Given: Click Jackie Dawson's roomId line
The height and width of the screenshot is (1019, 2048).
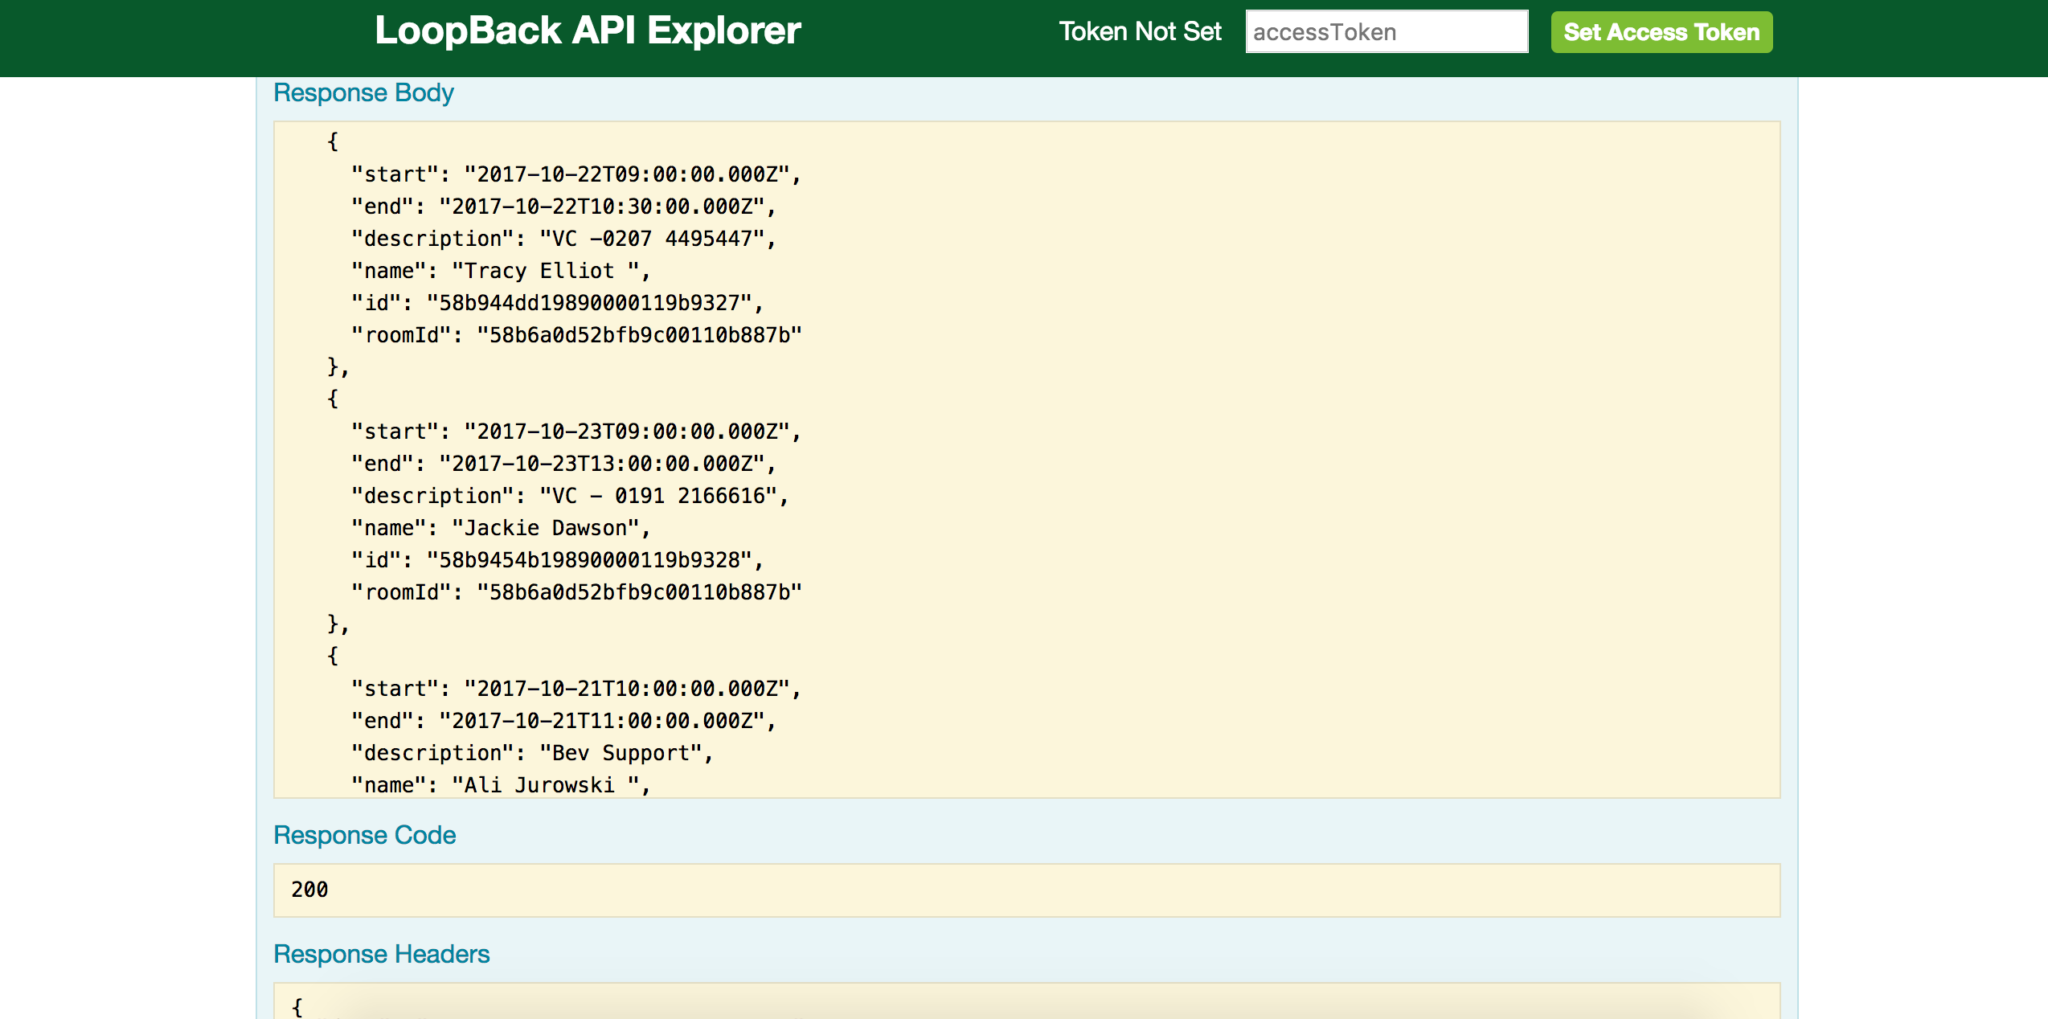Looking at the screenshot, I should click(577, 592).
